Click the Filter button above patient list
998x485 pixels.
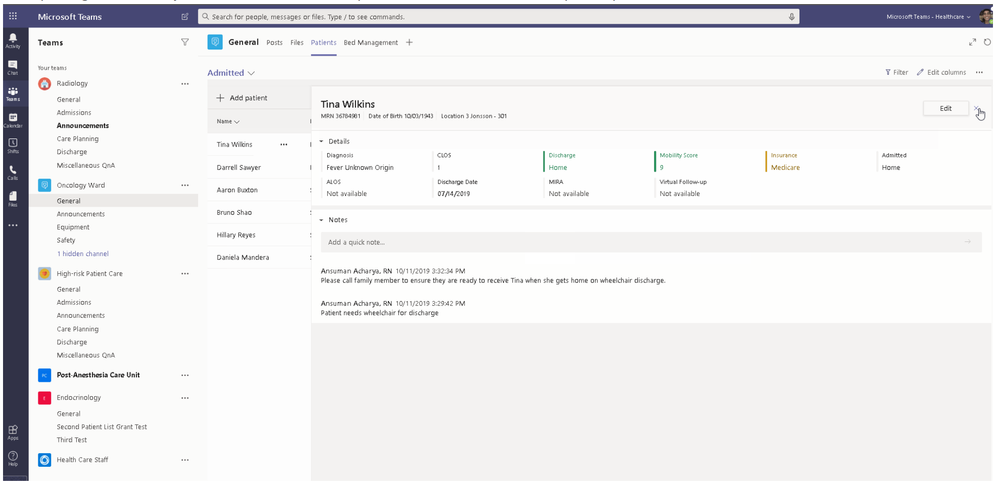point(897,73)
